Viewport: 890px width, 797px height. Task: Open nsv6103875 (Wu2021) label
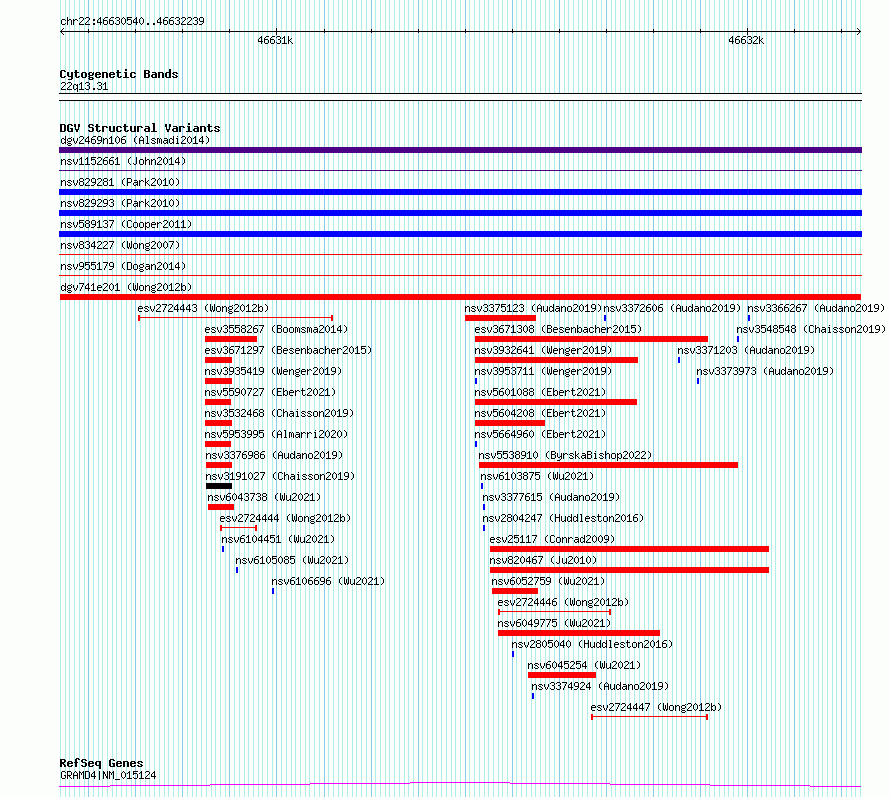(537, 476)
